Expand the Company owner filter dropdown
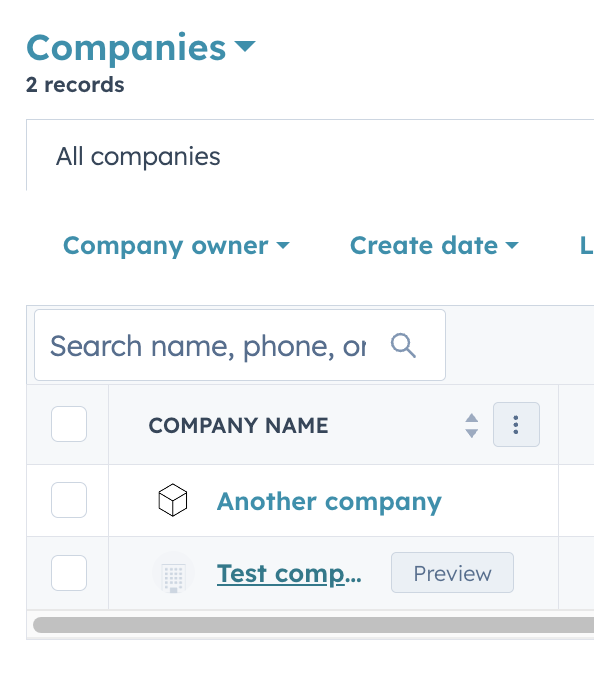Screen dimensions: 594x698 tap(176, 246)
